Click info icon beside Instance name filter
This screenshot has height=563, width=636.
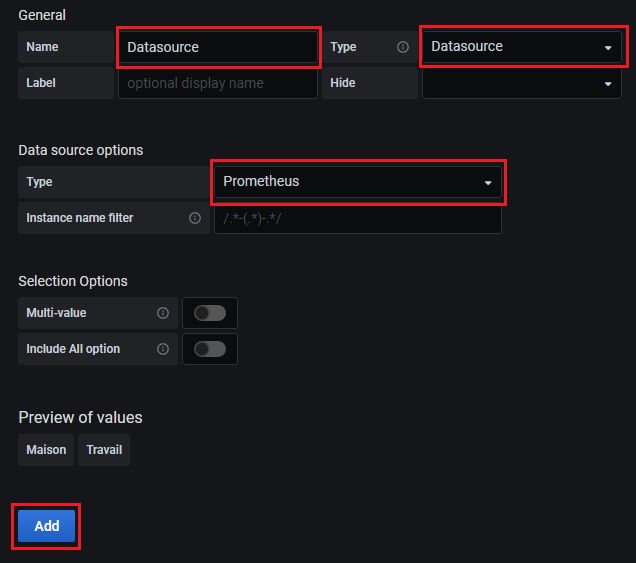click(195, 218)
